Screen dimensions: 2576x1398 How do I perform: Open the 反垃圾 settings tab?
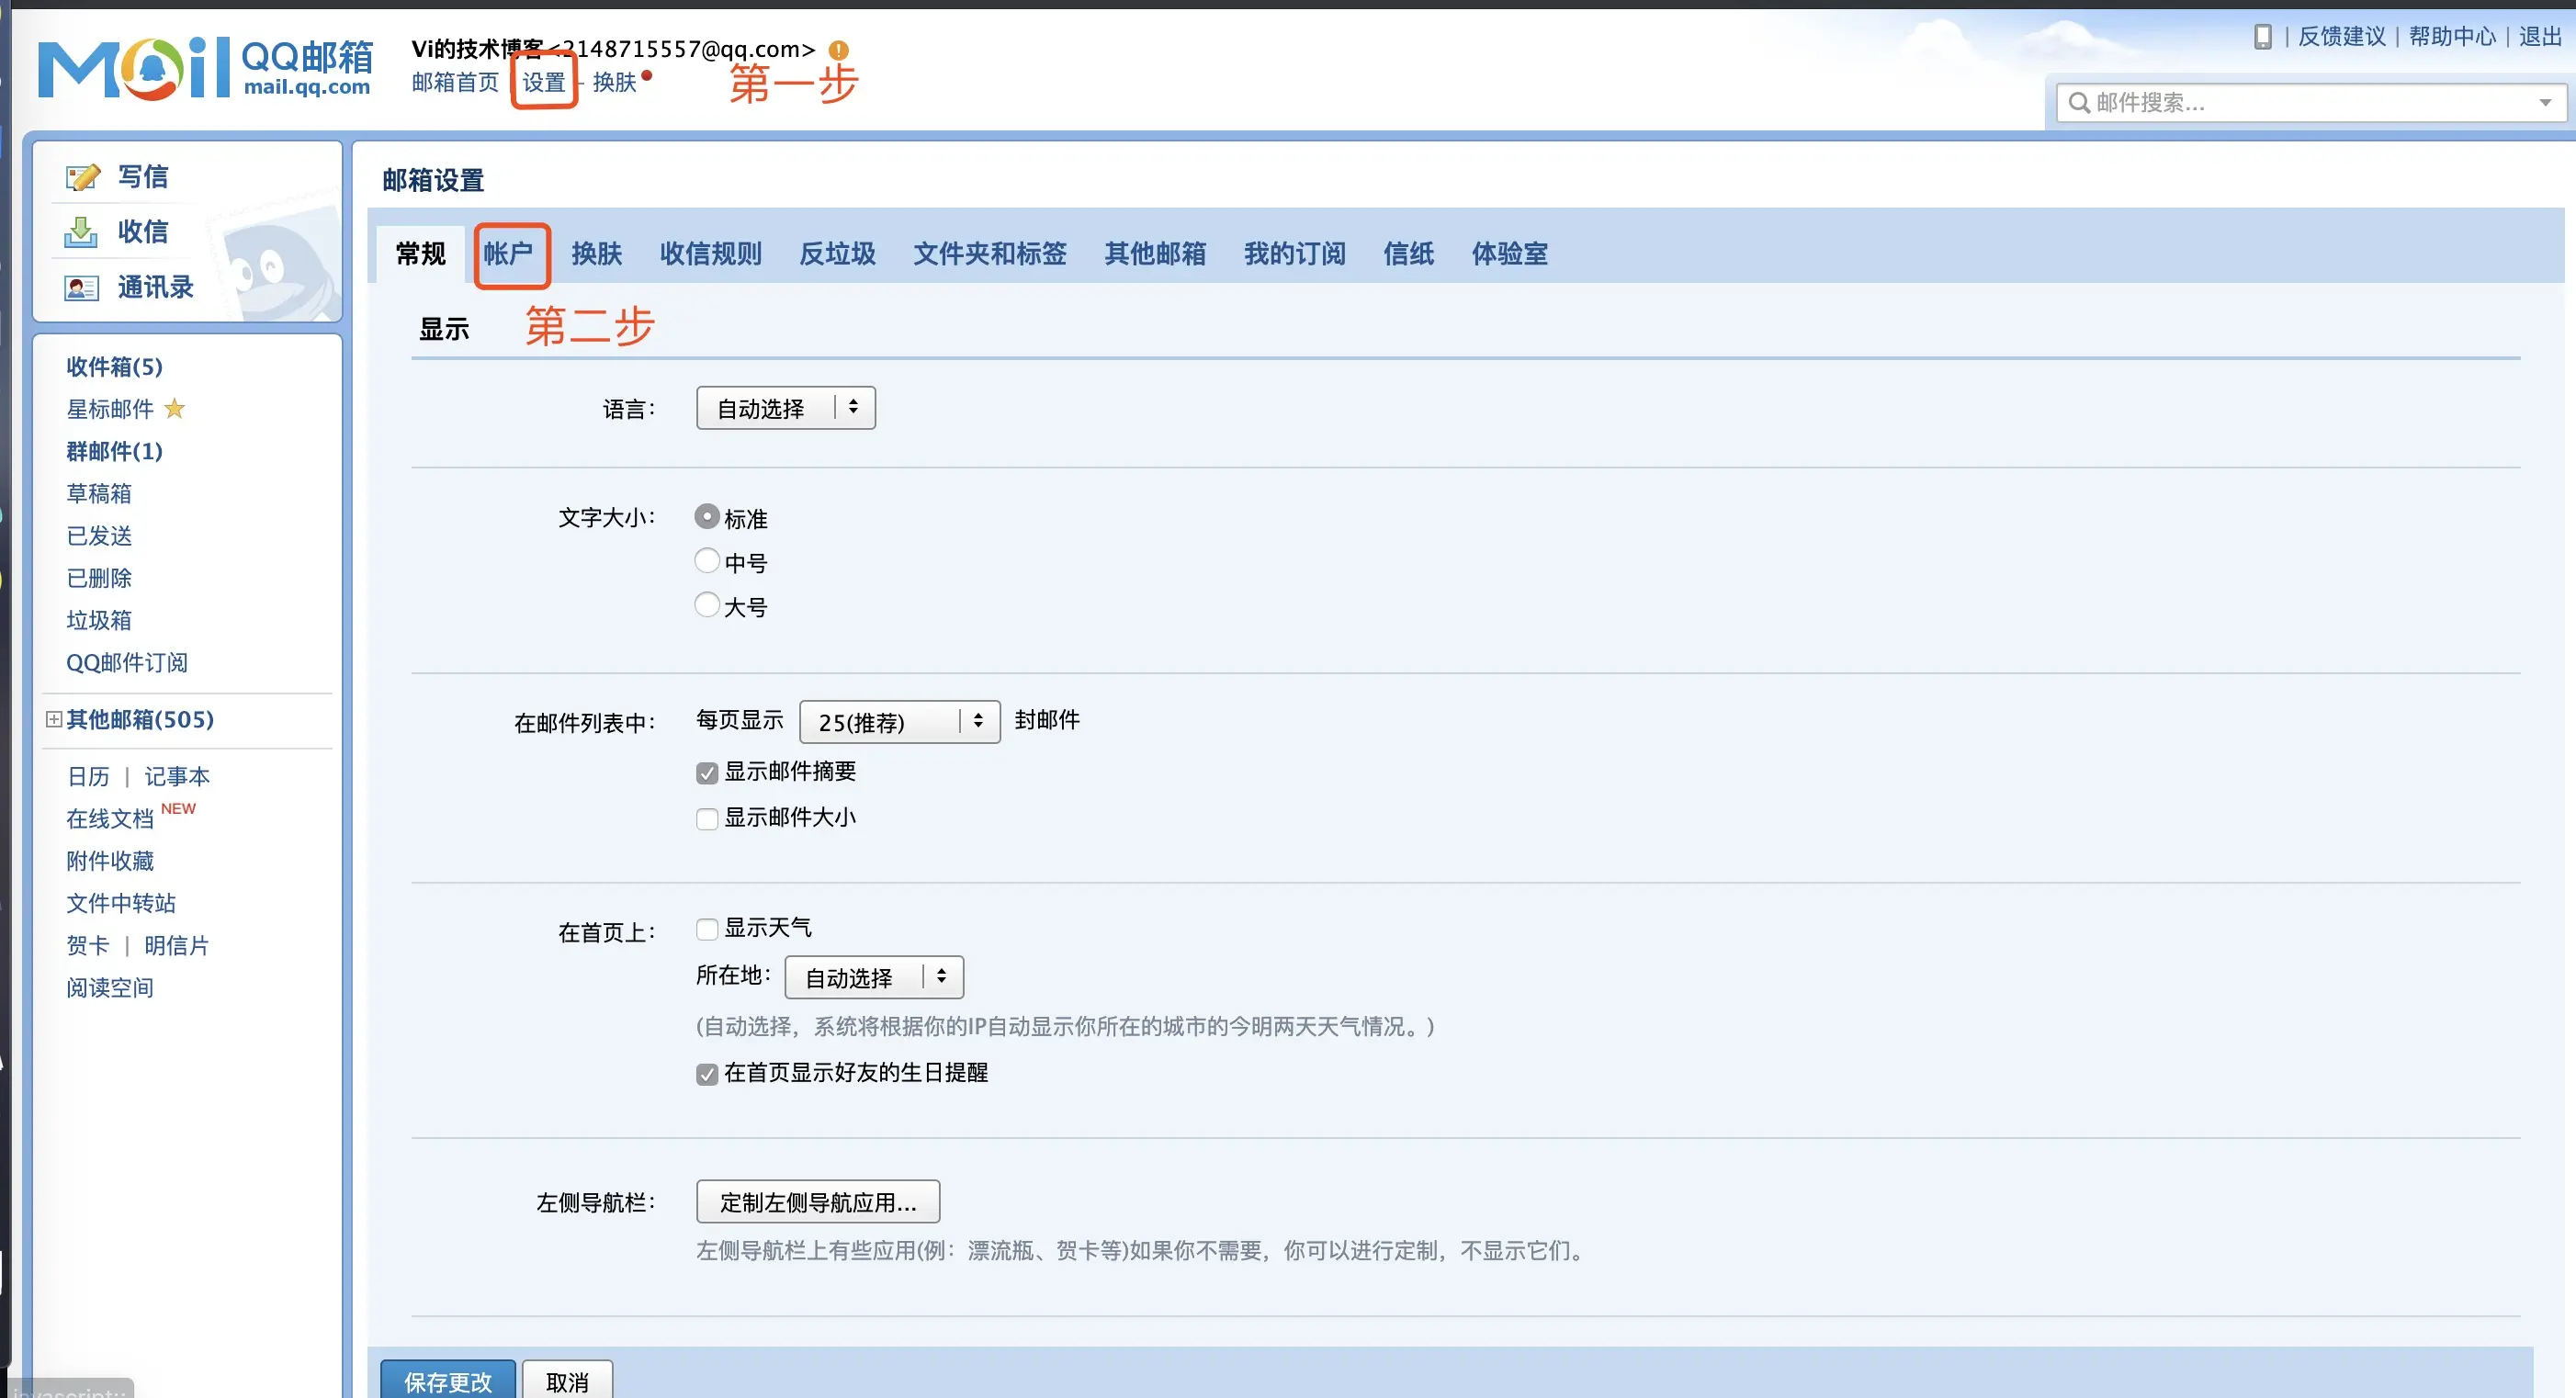point(837,254)
